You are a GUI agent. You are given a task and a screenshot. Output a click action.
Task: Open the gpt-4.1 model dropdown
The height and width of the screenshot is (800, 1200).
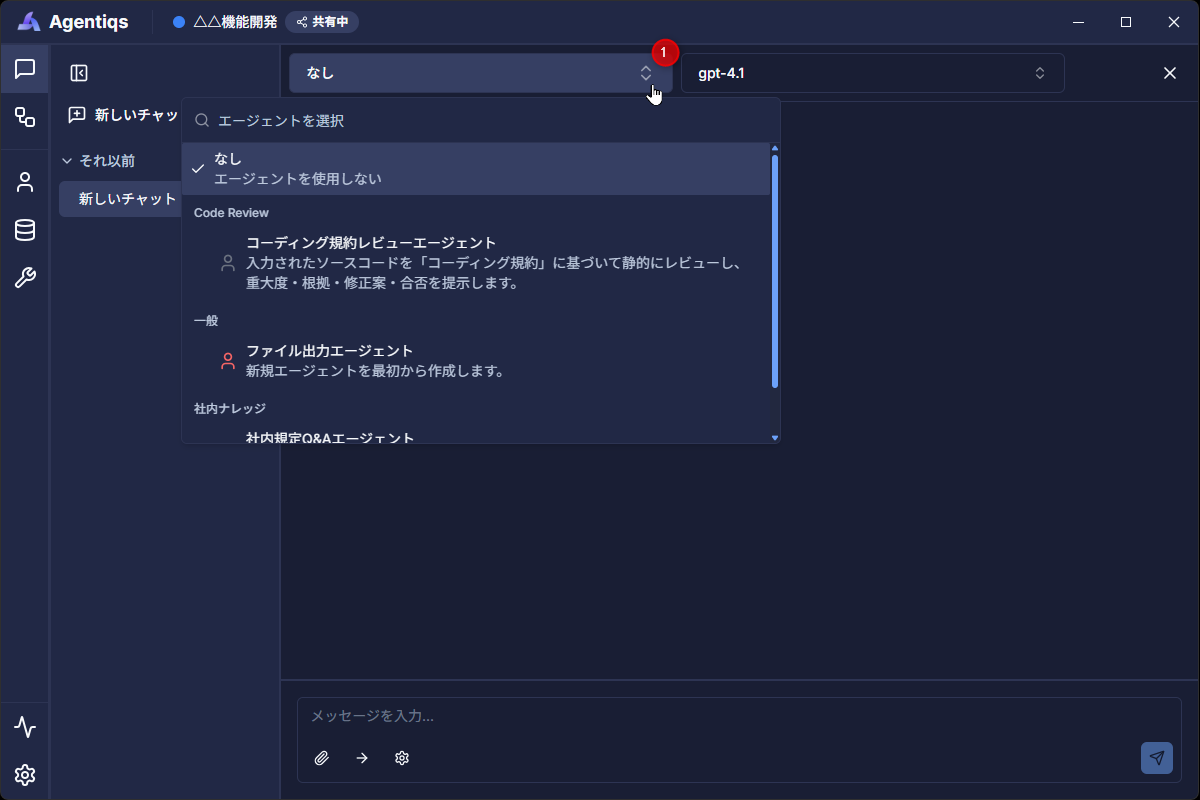coord(872,73)
